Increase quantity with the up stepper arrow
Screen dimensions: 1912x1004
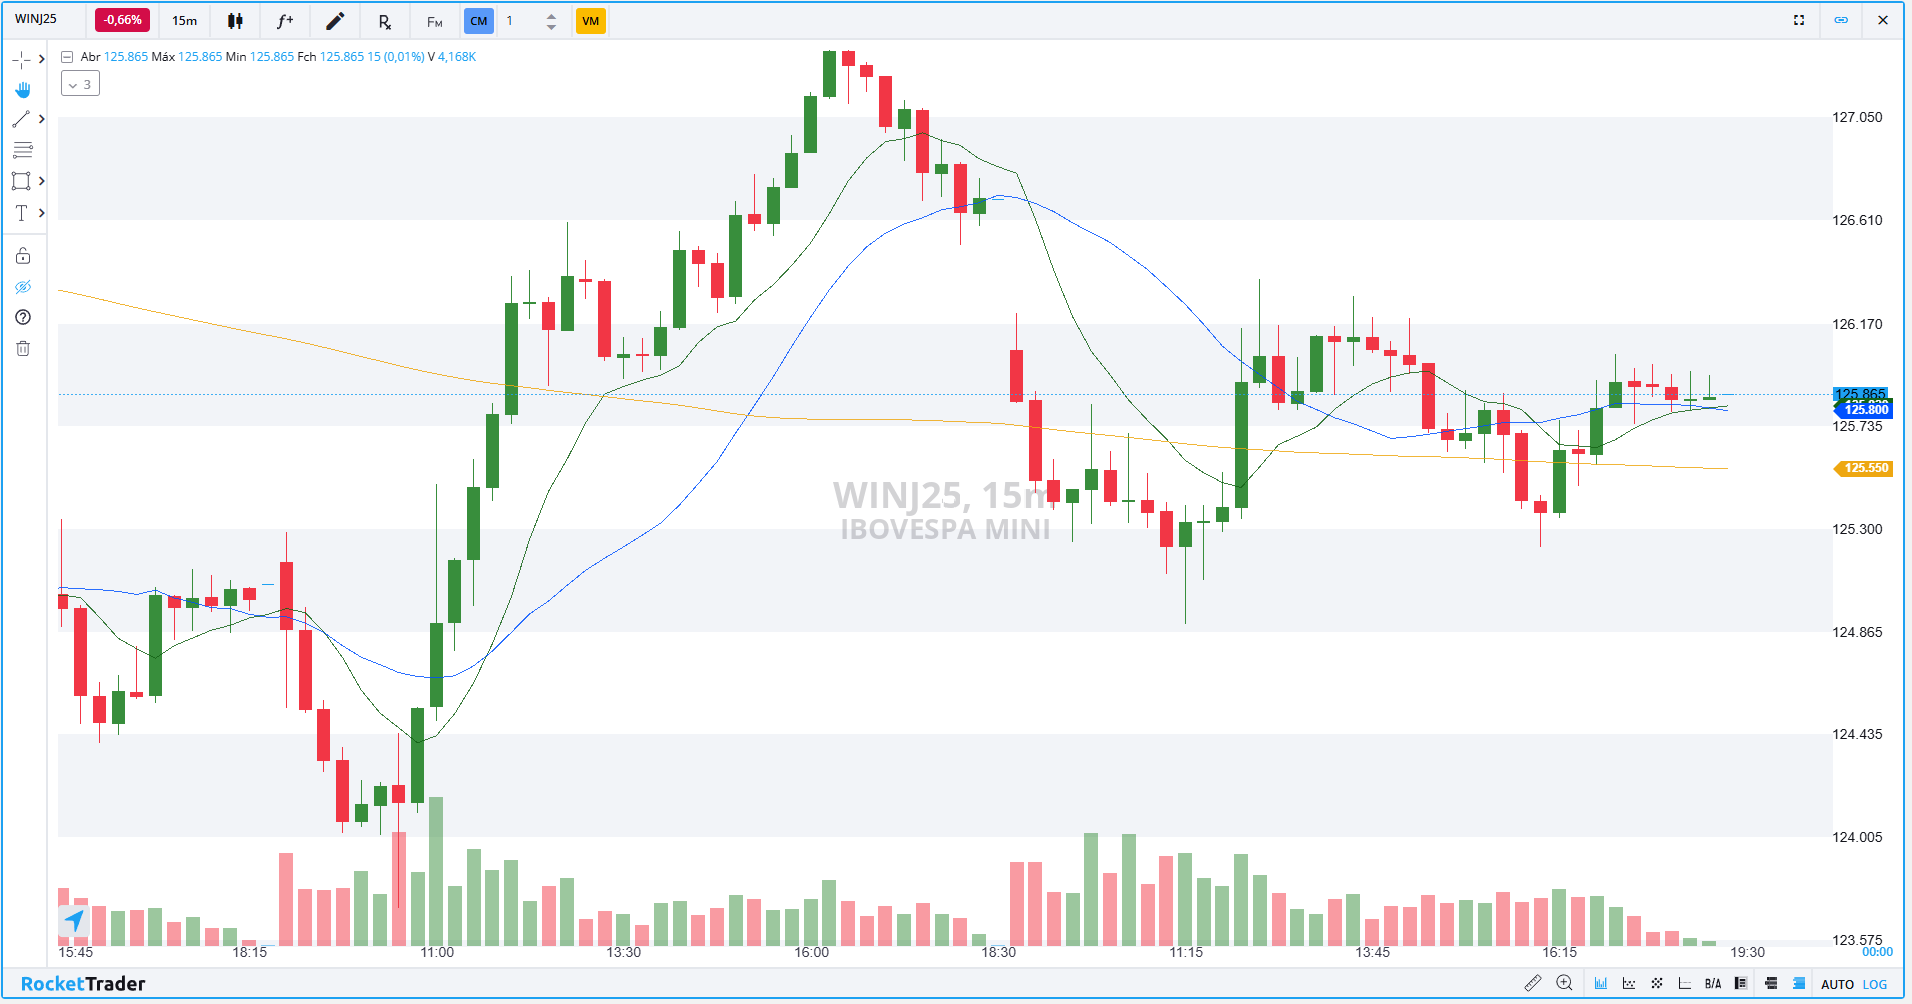click(551, 15)
